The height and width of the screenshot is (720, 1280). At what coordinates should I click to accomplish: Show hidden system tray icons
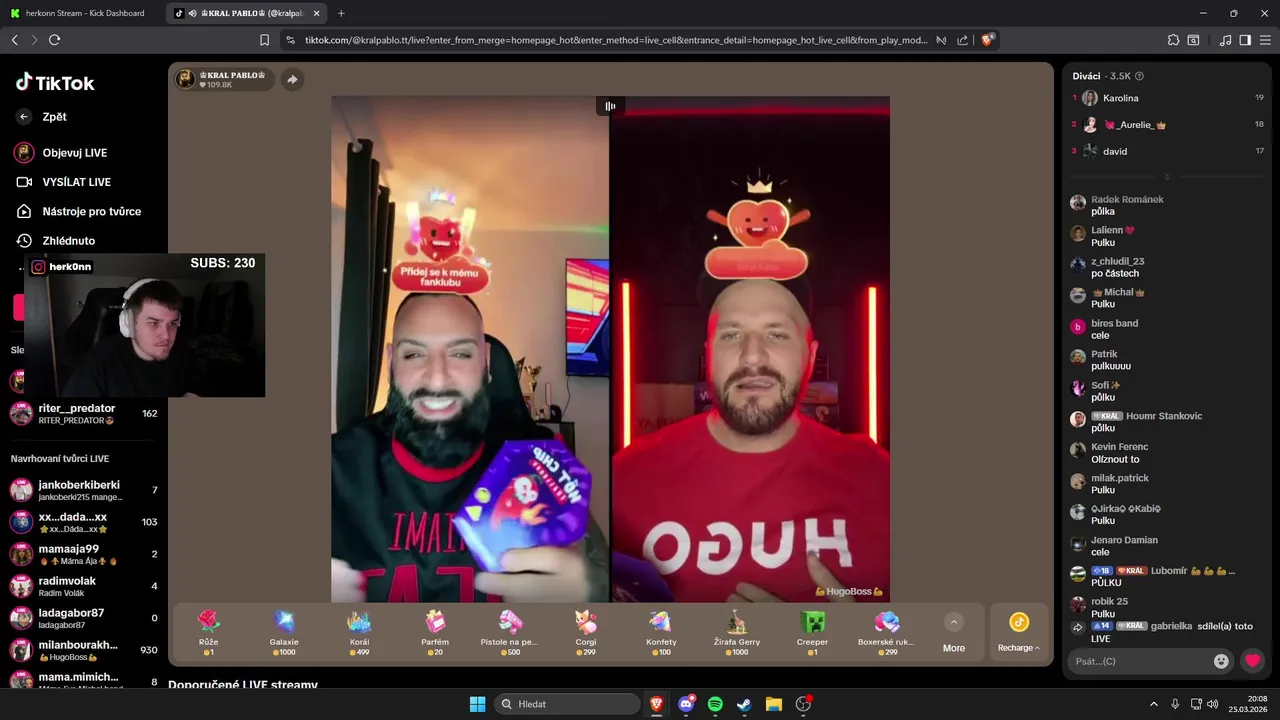(1153, 704)
